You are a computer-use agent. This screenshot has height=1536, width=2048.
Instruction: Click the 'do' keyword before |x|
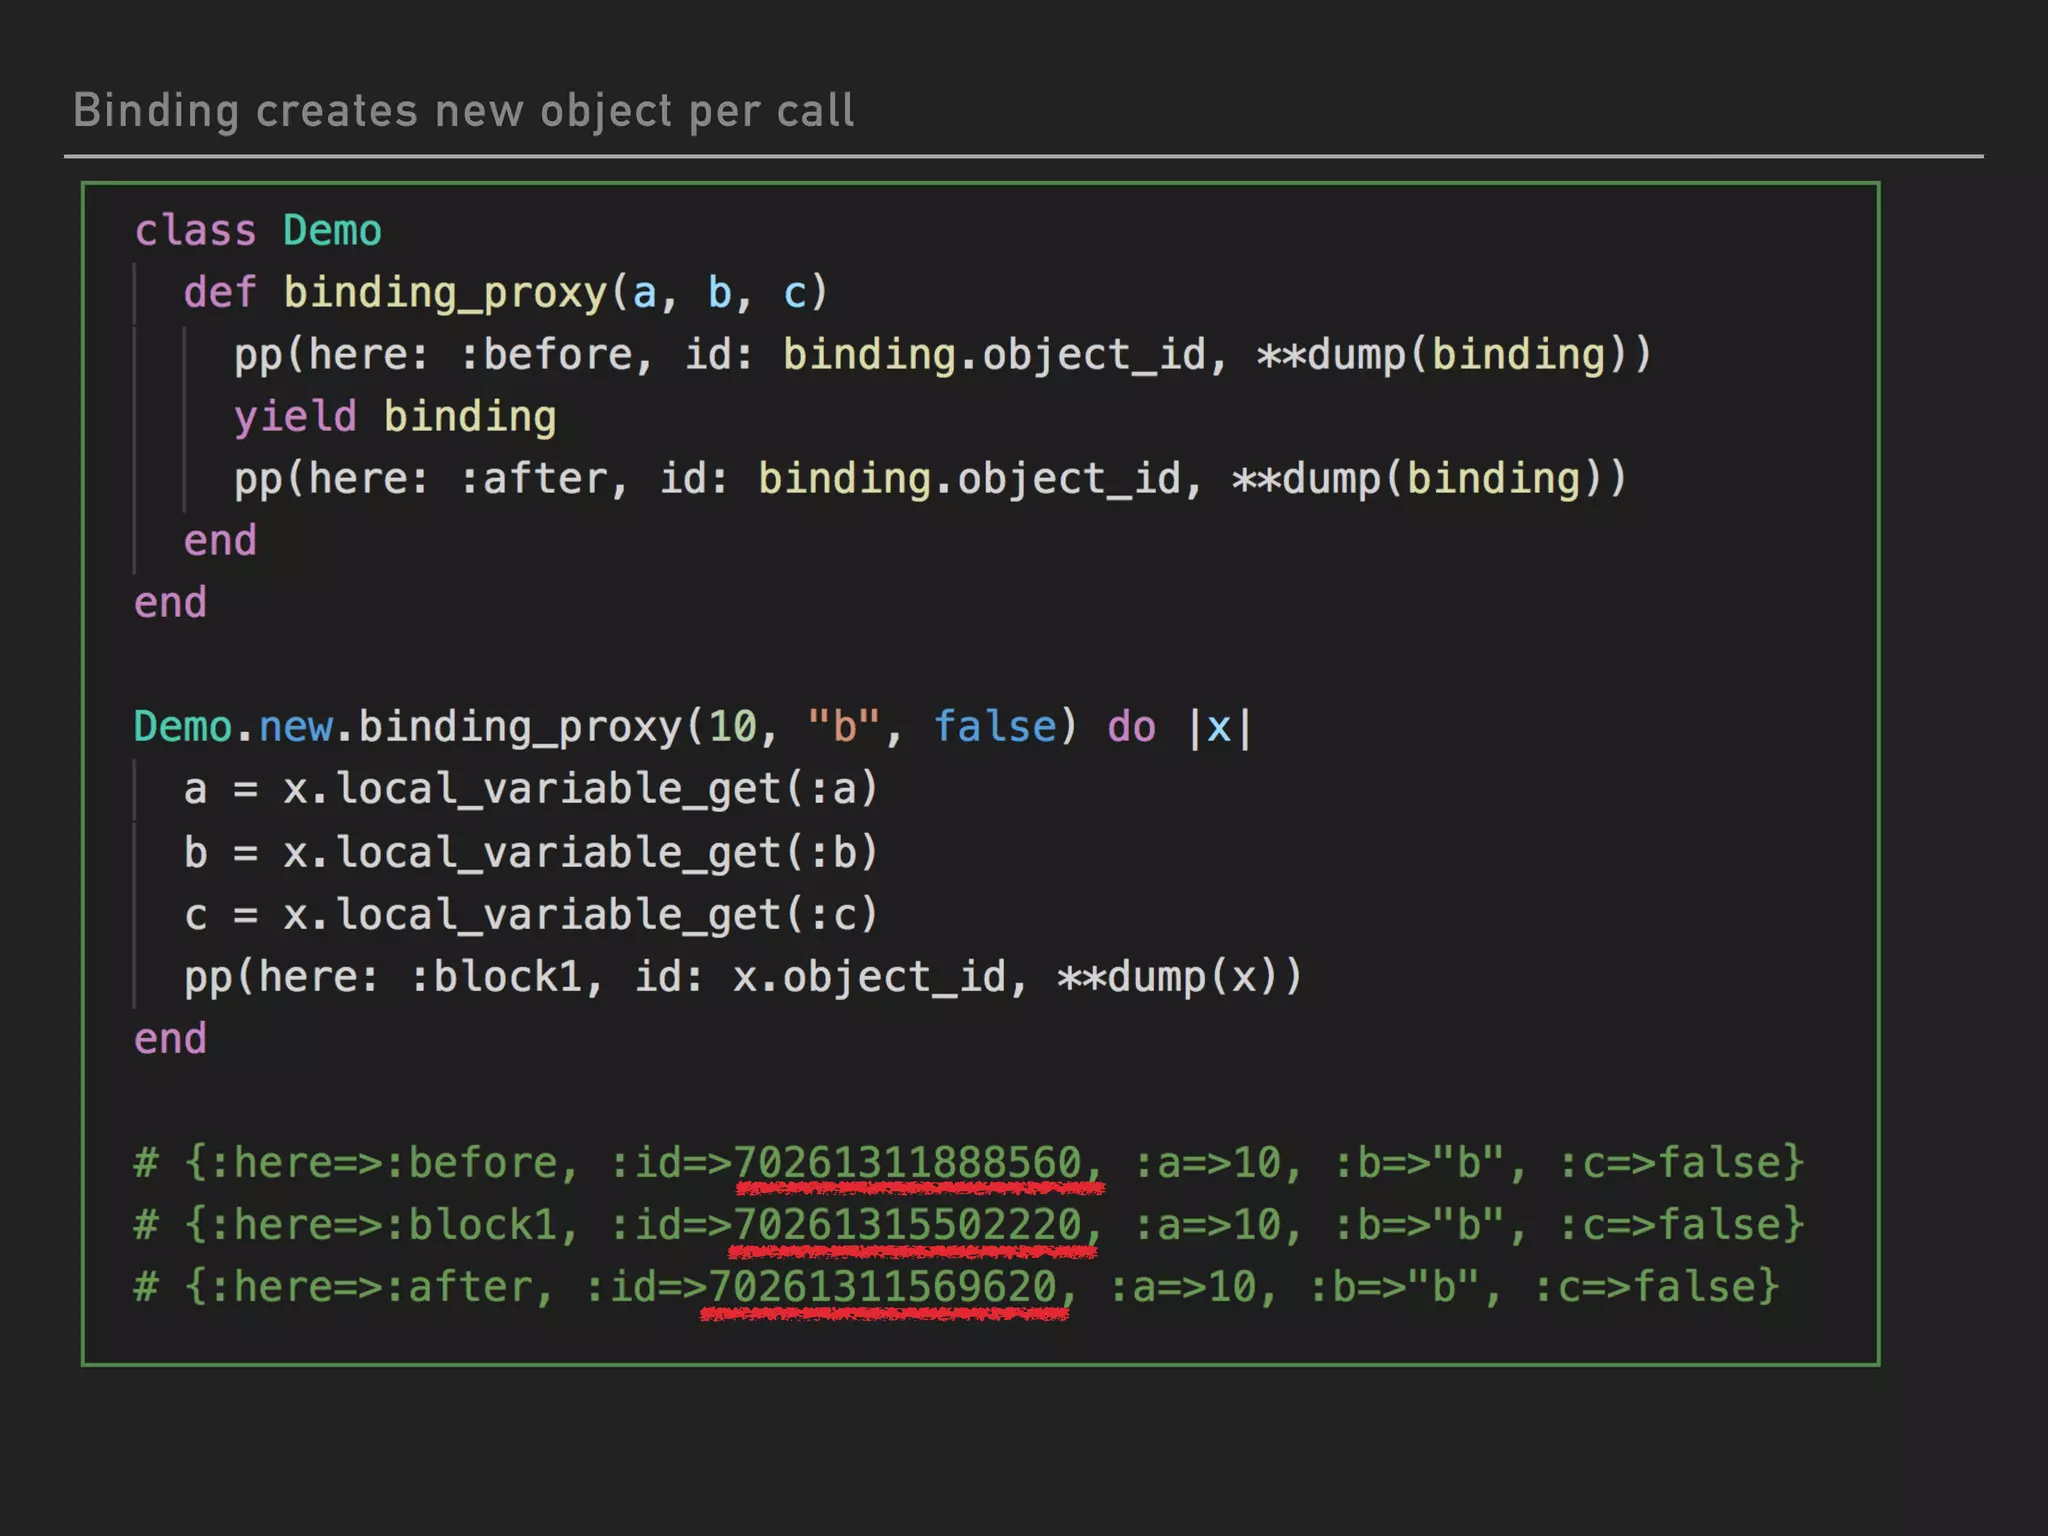[1131, 727]
